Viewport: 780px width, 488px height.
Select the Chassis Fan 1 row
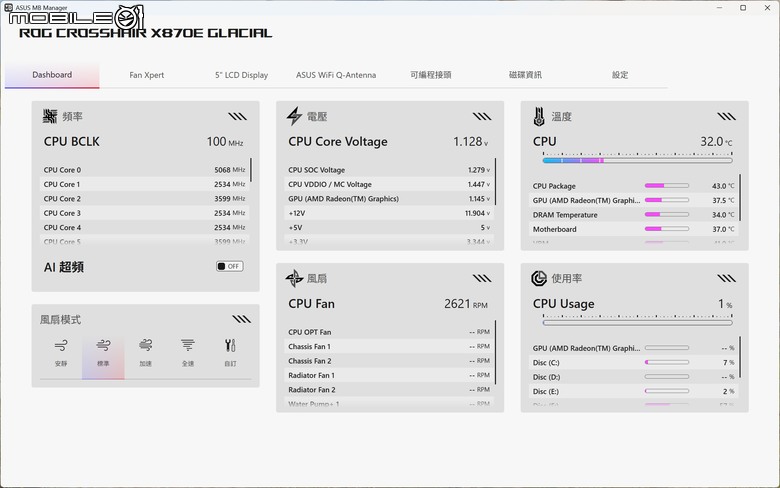[x=389, y=346]
